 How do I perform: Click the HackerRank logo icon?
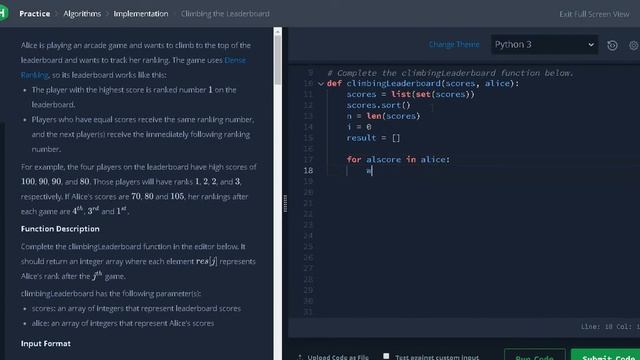click(3, 13)
